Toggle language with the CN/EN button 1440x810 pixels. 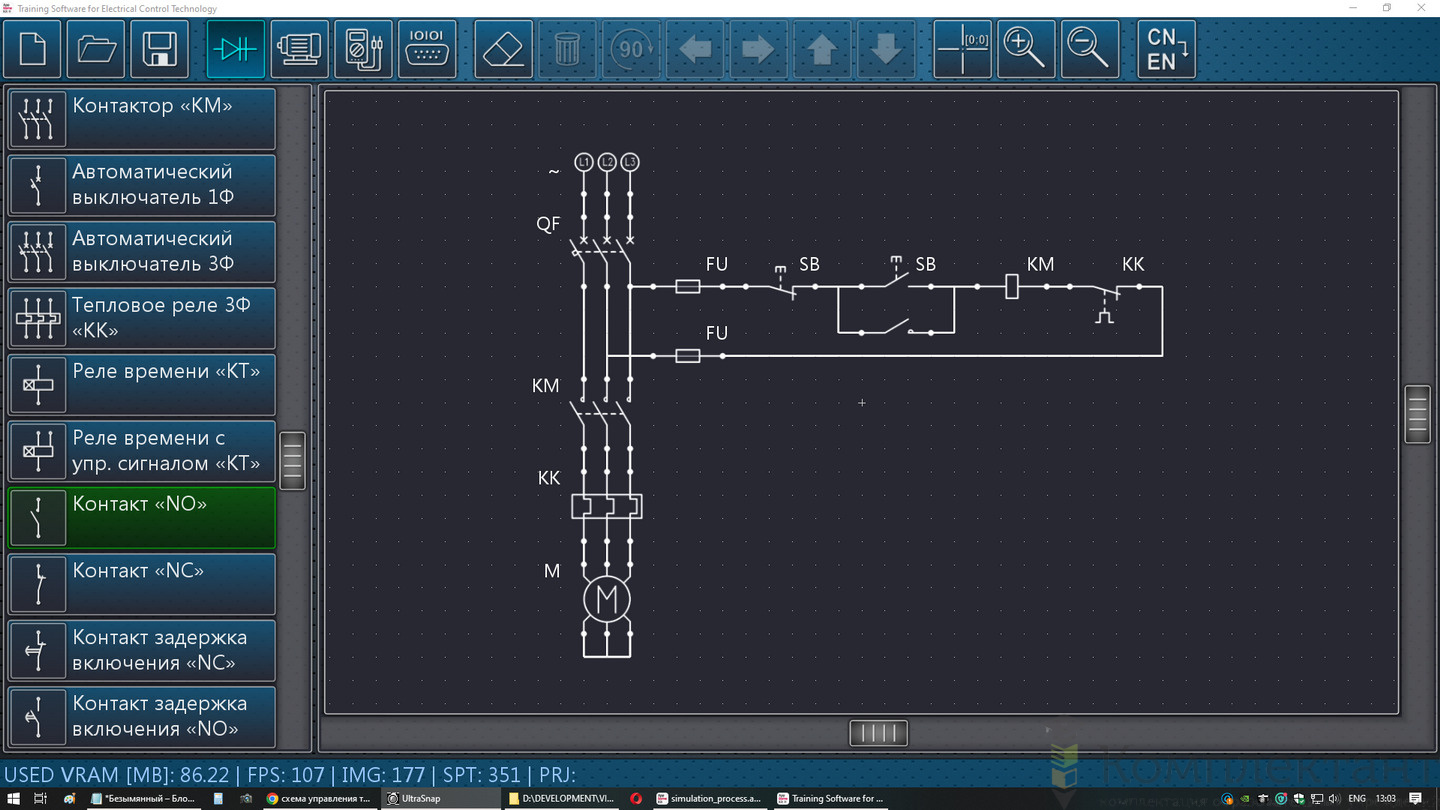tap(1167, 49)
